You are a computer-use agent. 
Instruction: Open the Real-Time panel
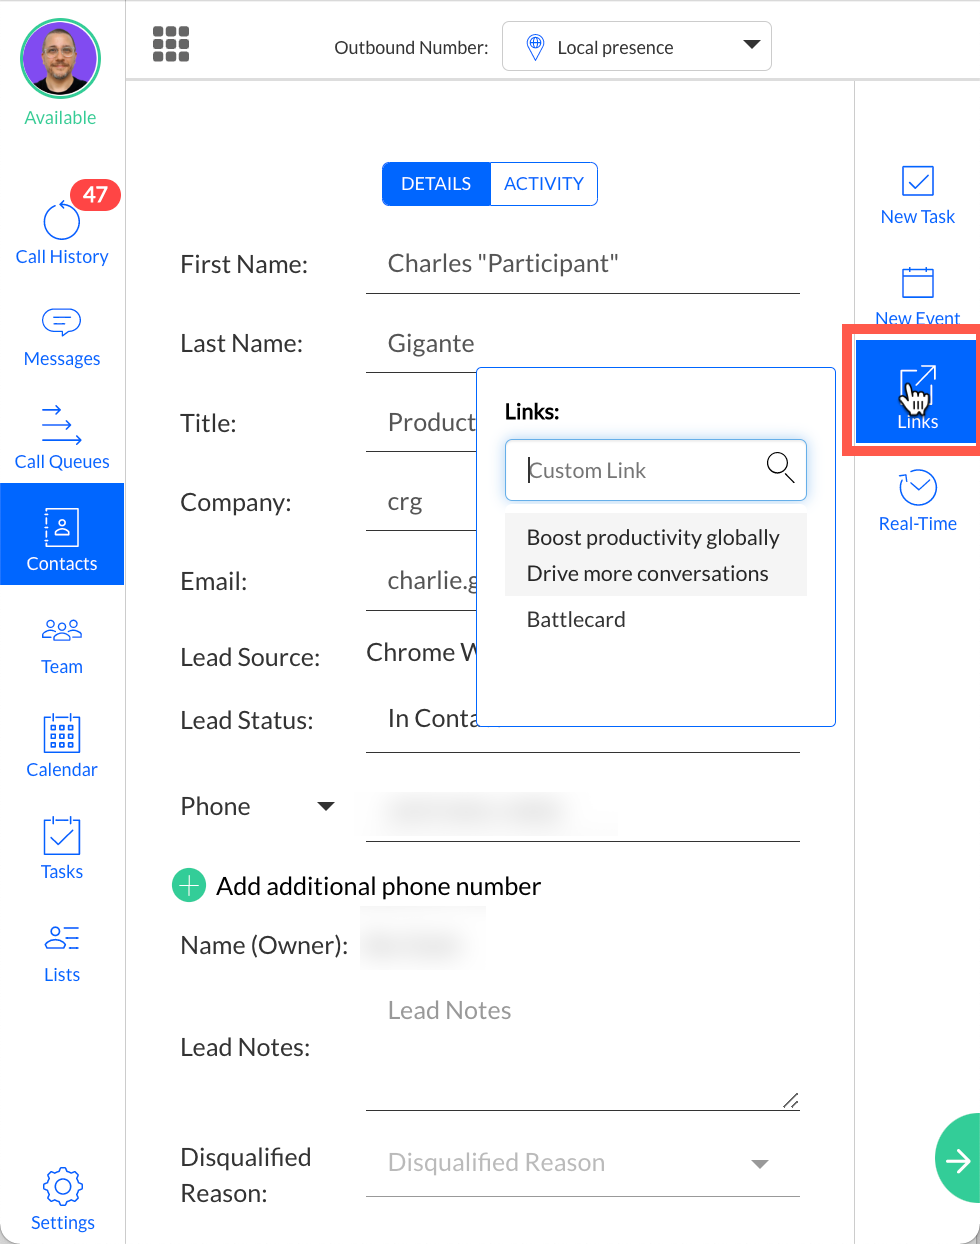(918, 501)
